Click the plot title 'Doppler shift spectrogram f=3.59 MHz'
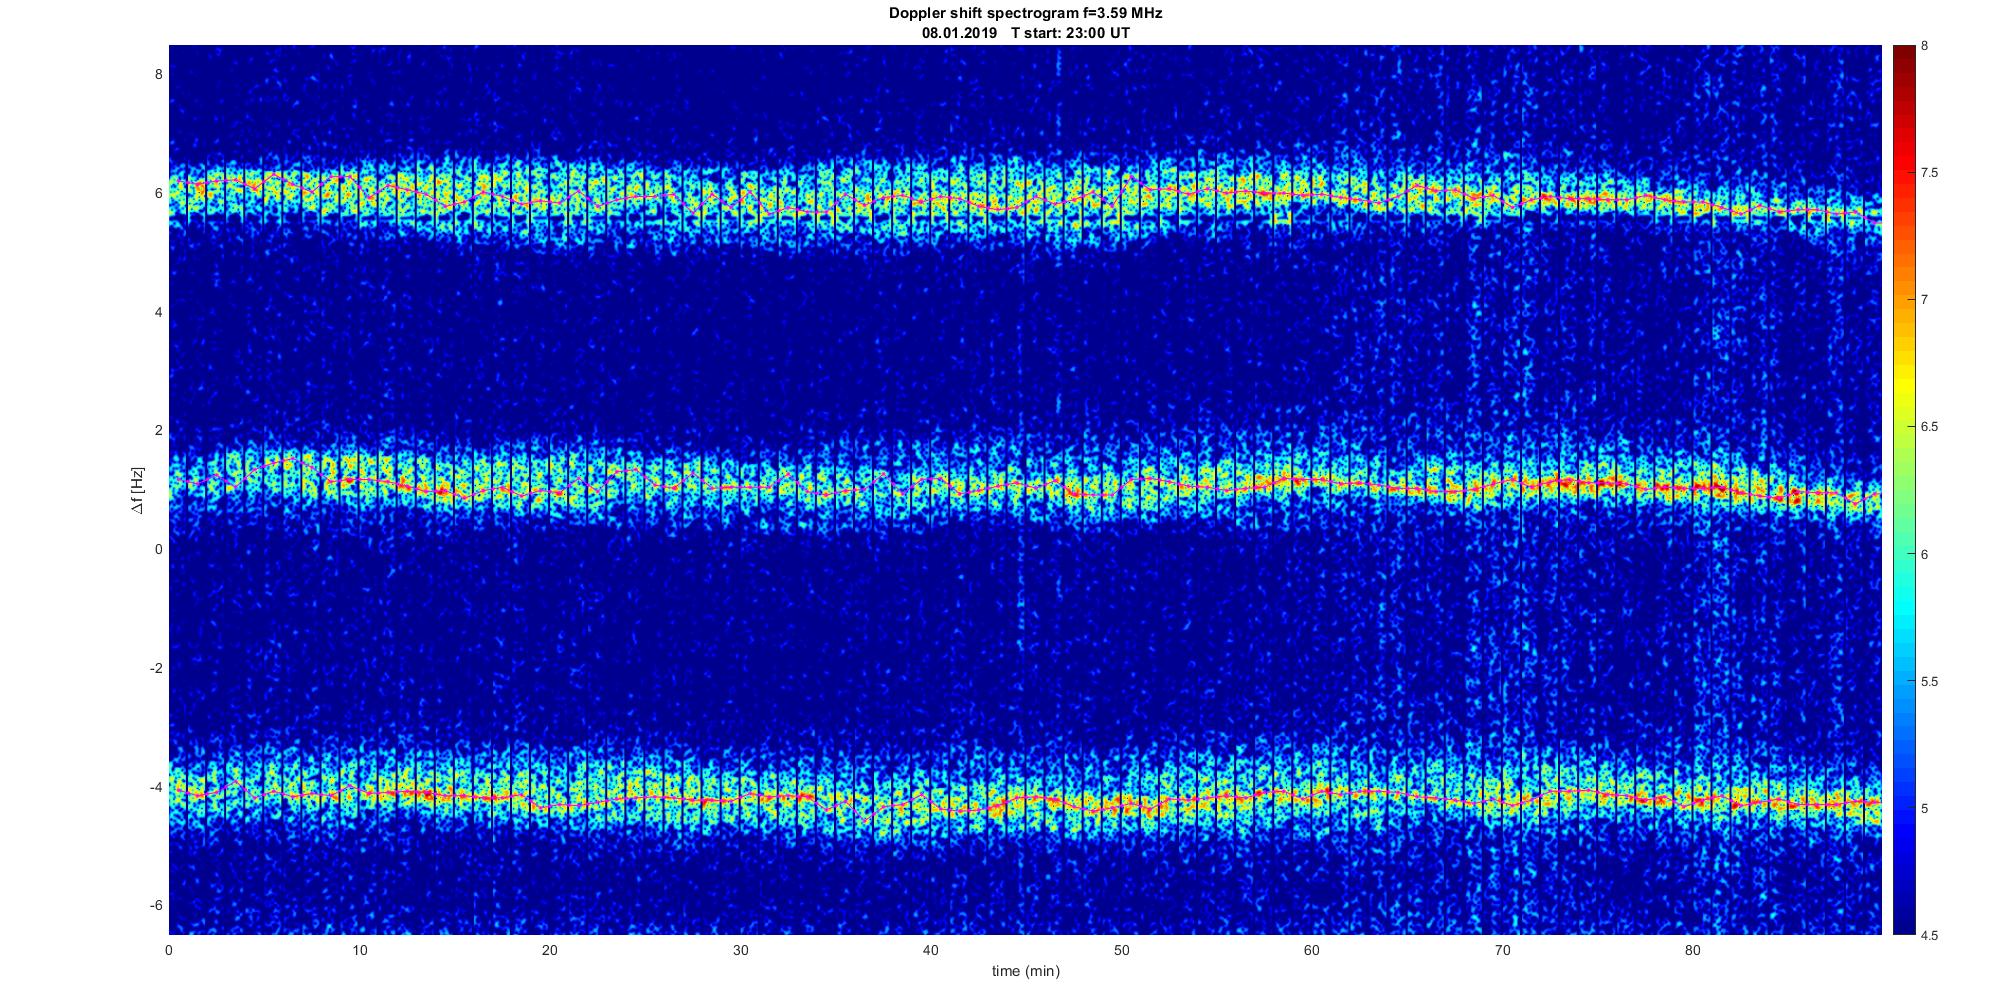The image size is (2000, 1003). point(1025,13)
